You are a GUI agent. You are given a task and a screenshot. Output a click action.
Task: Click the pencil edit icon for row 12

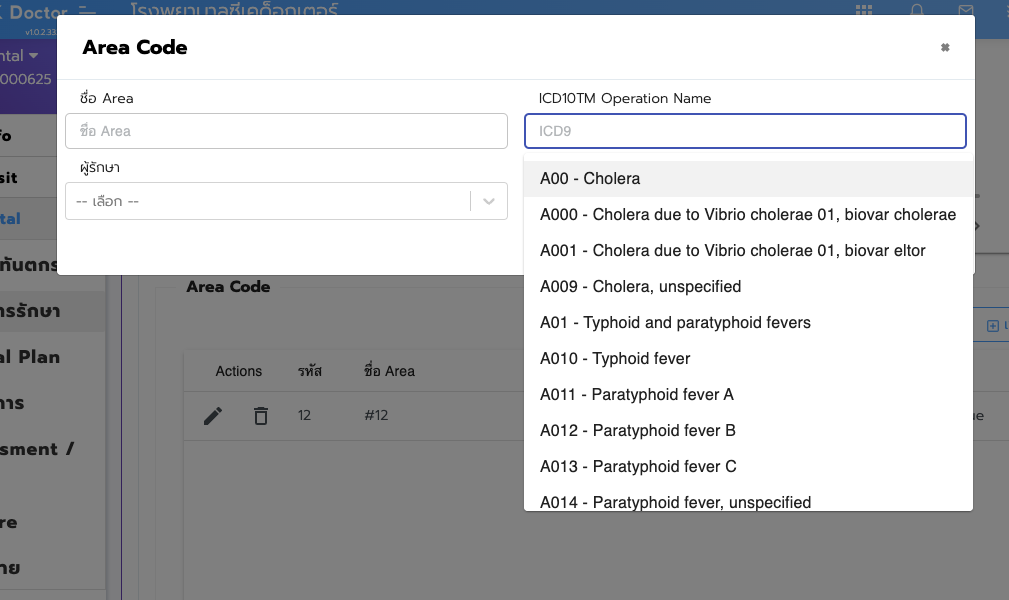tap(213, 416)
